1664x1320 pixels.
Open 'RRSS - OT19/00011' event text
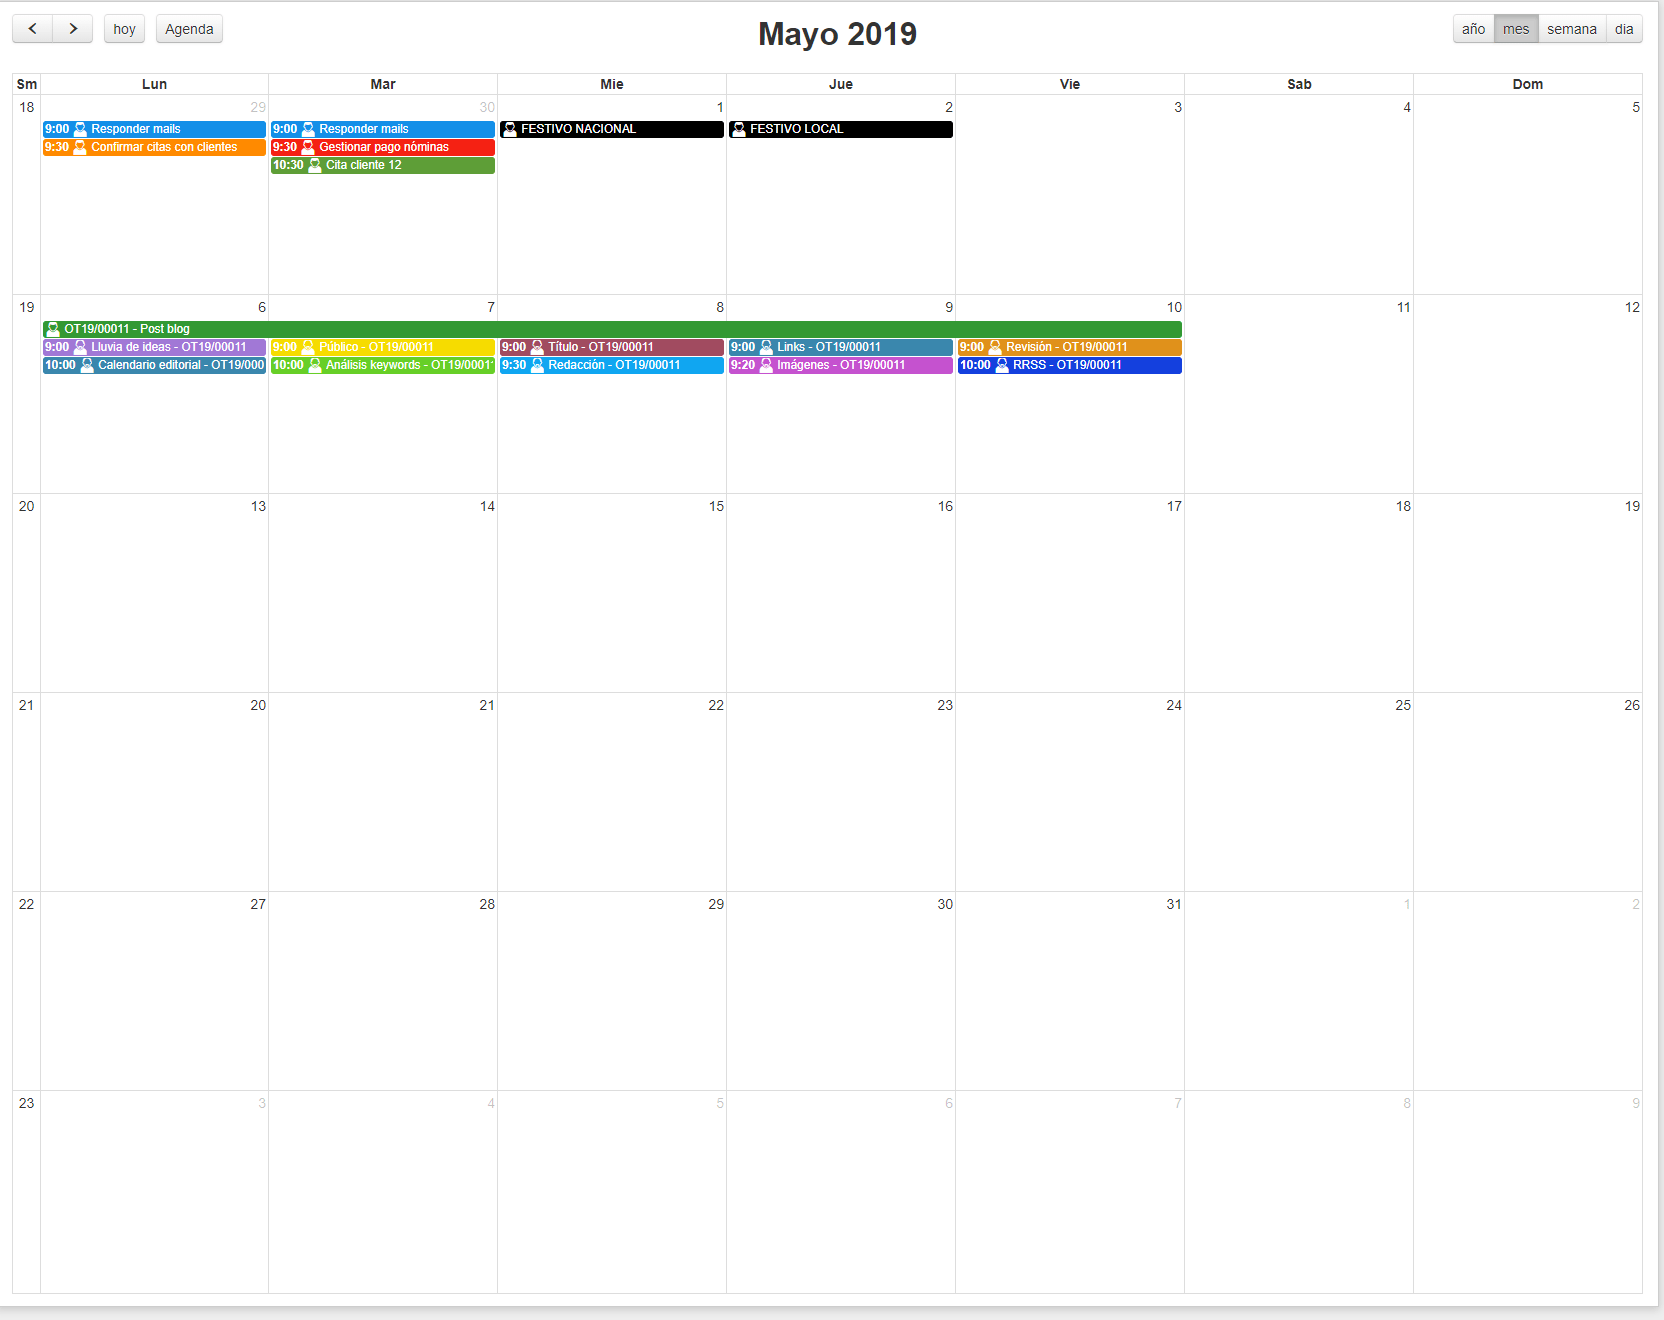tap(1067, 365)
